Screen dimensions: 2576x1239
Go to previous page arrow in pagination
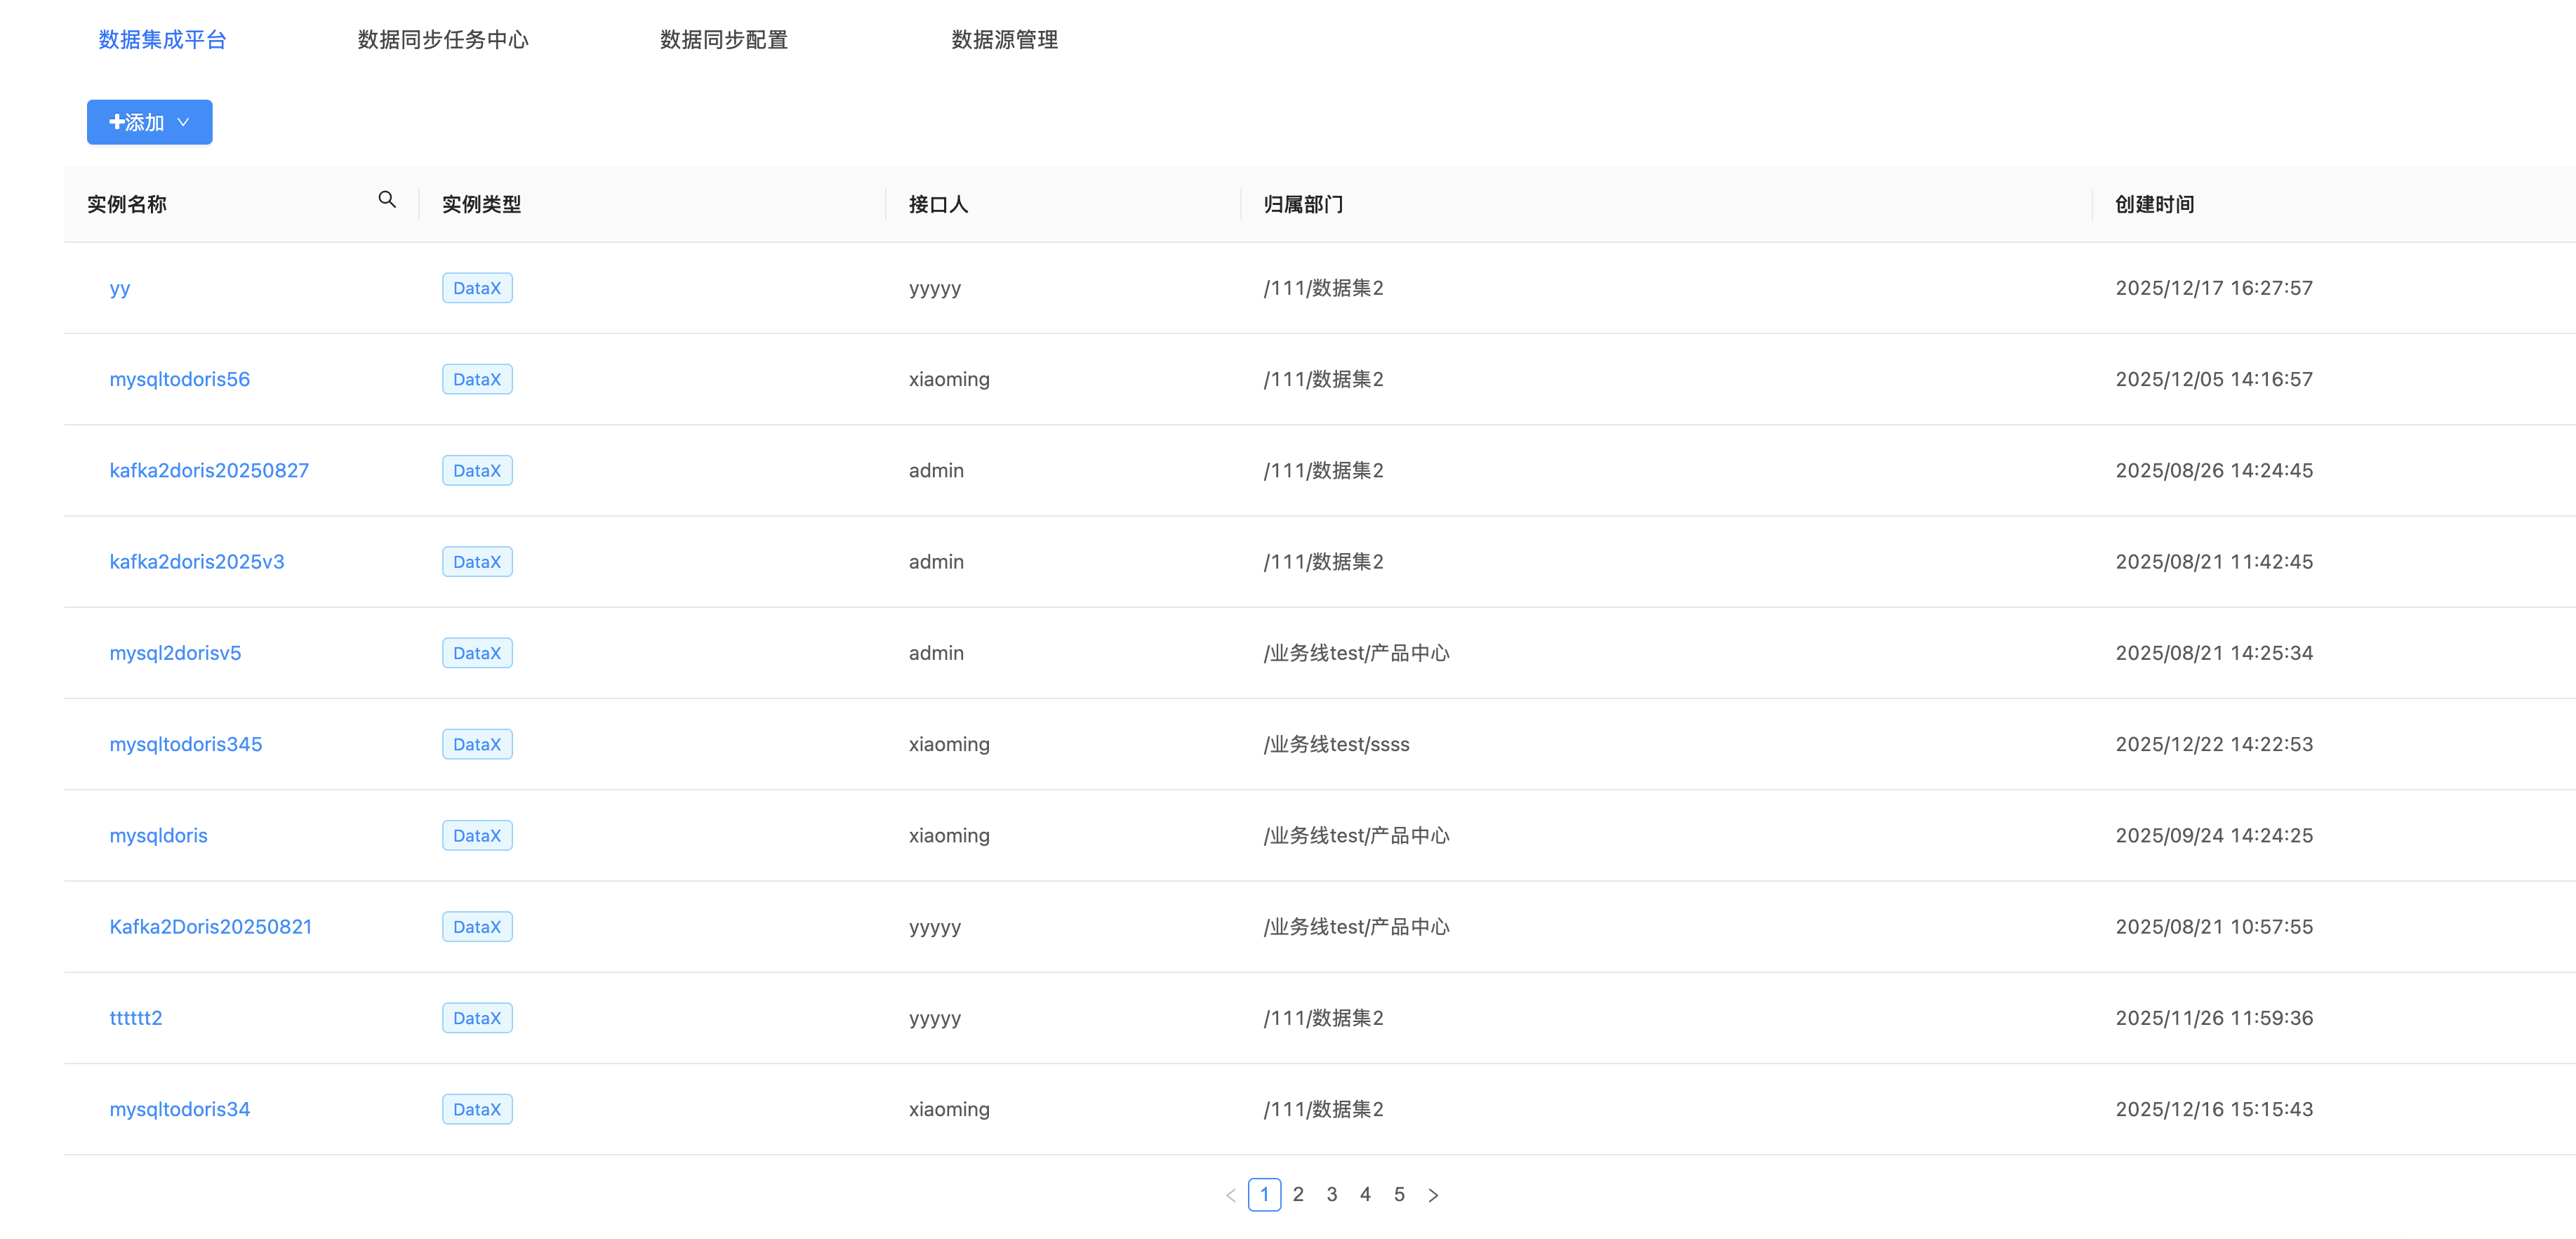(x=1230, y=1195)
